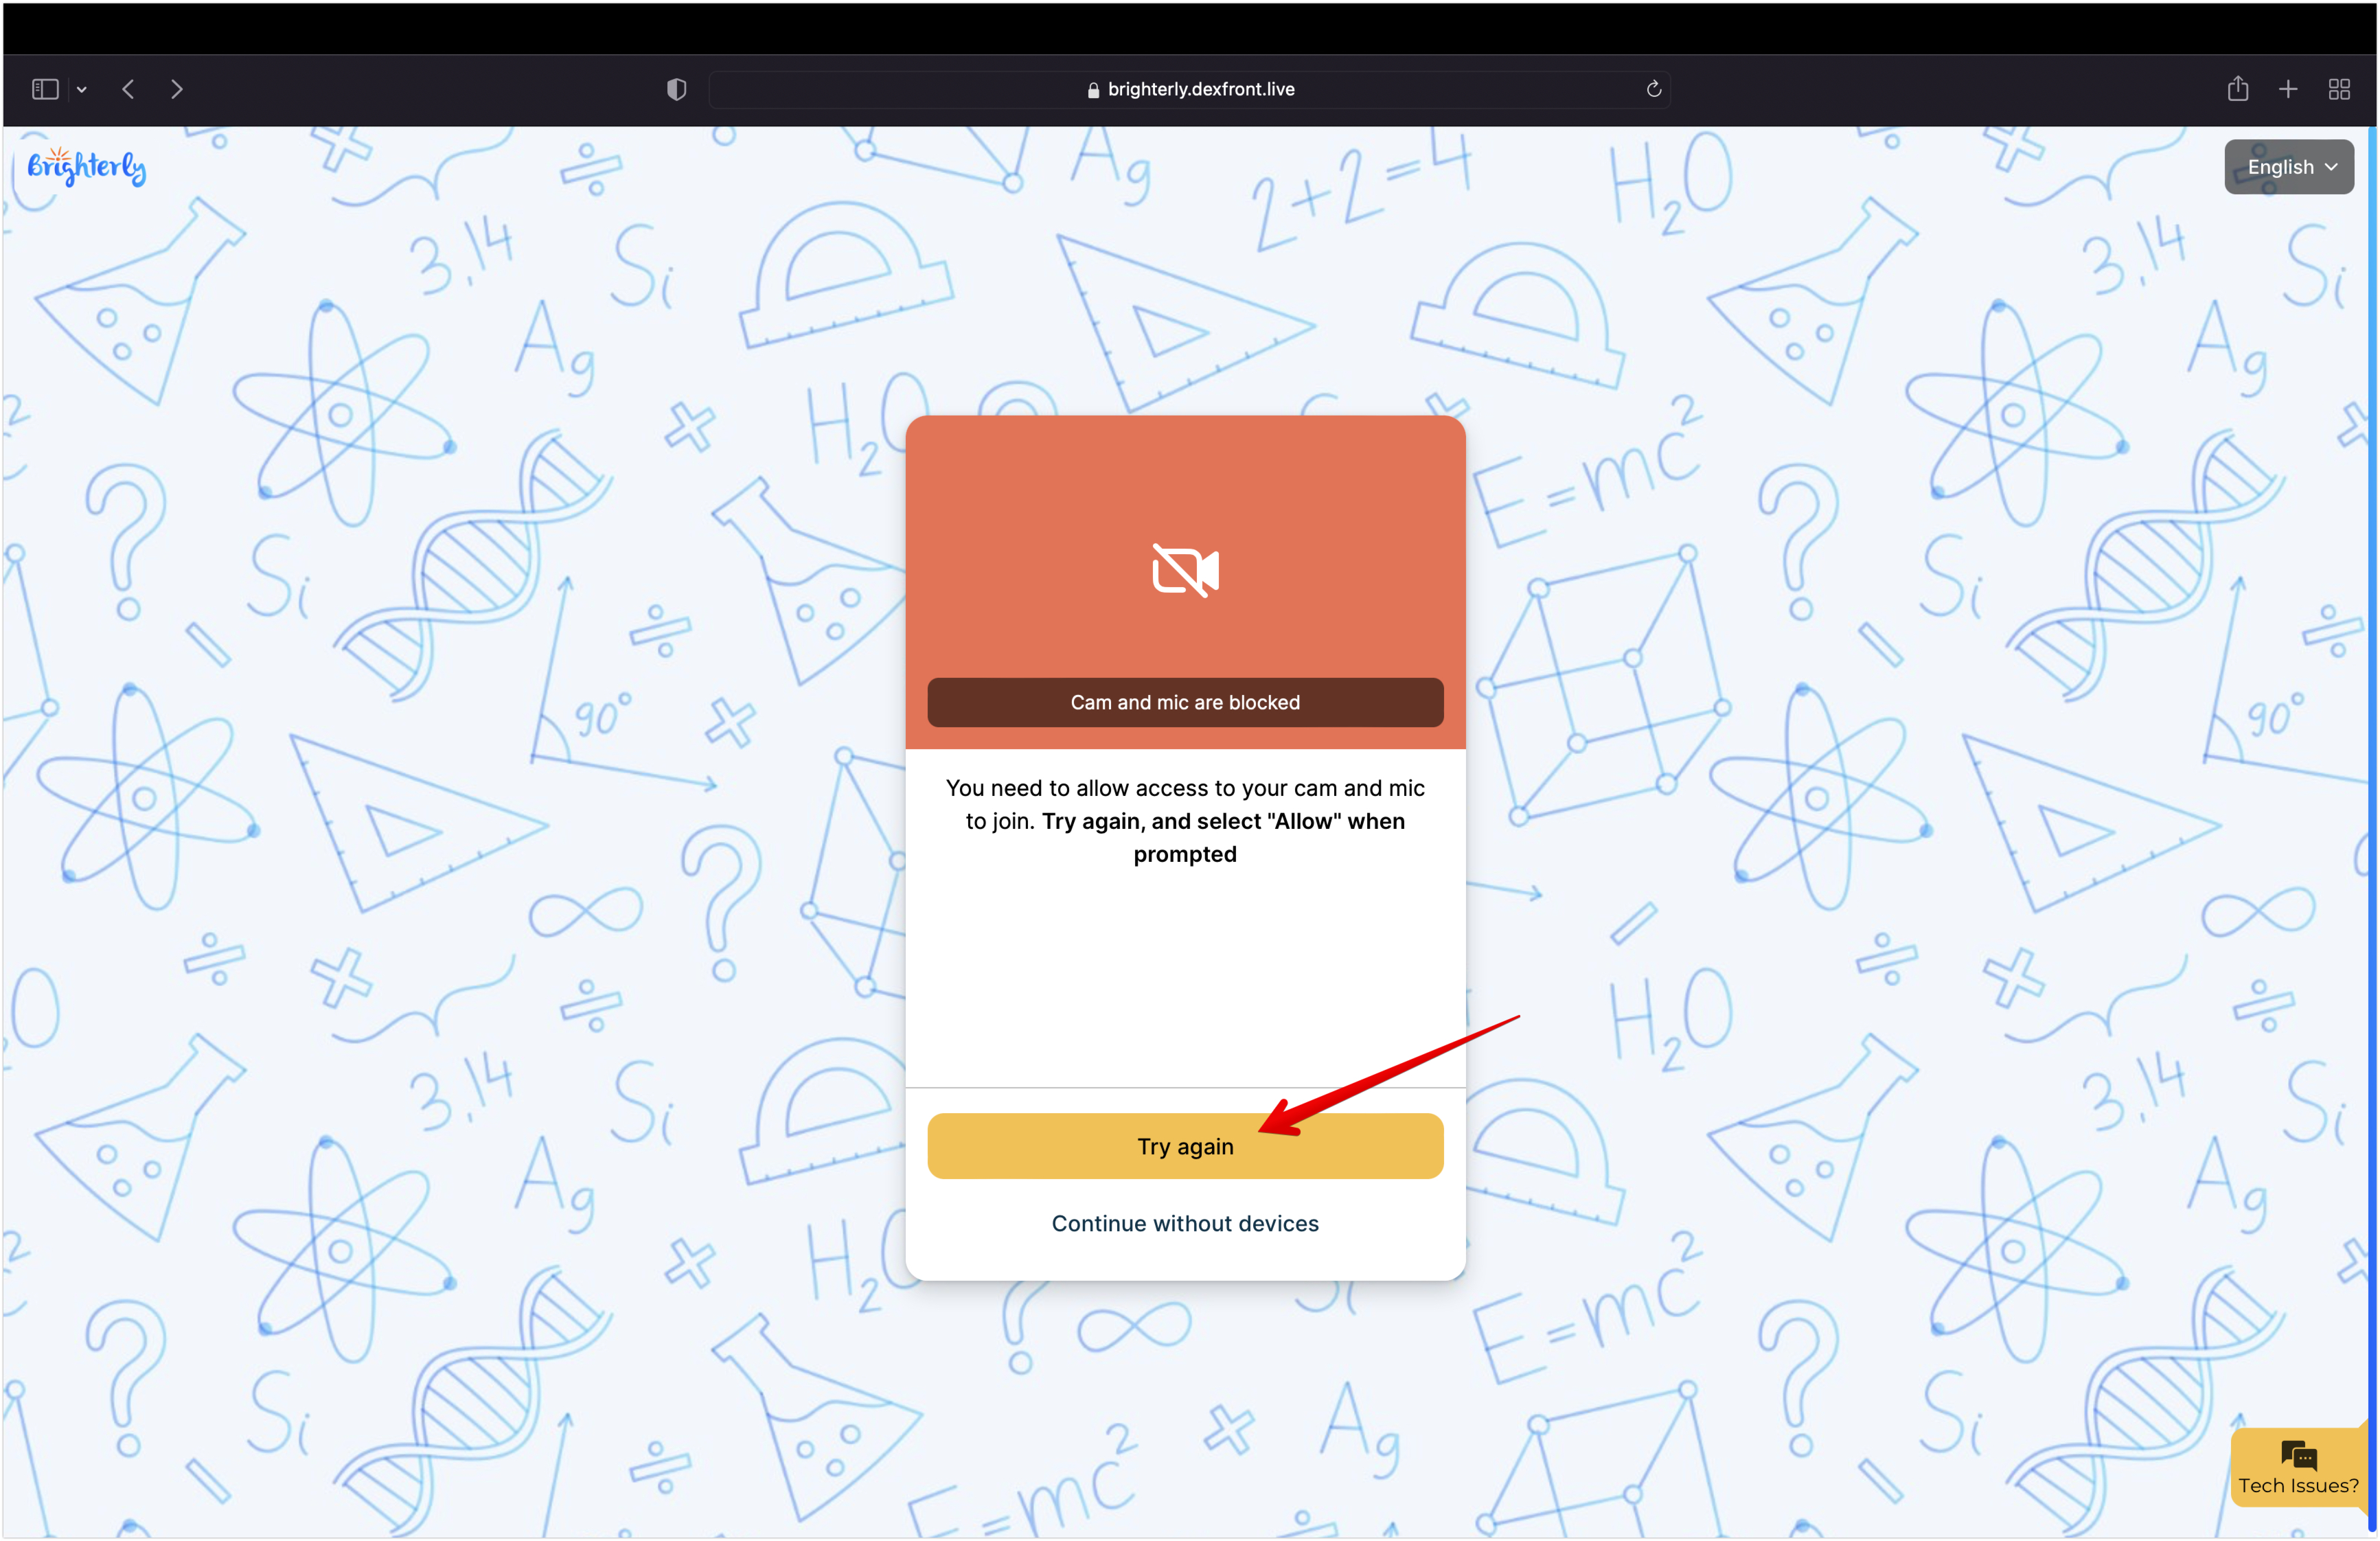Open the sidebar options chevron
The height and width of the screenshot is (1541, 2380).
(82, 90)
